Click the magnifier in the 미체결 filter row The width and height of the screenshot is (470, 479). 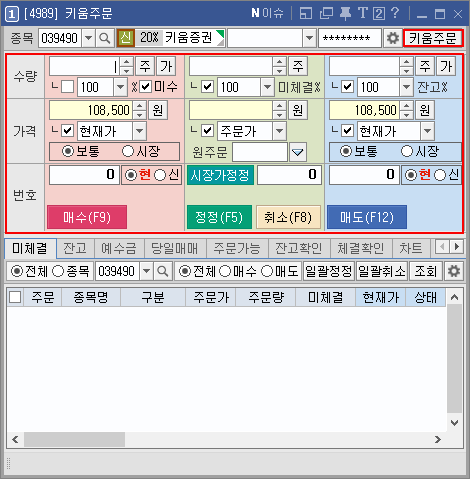(x=163, y=271)
